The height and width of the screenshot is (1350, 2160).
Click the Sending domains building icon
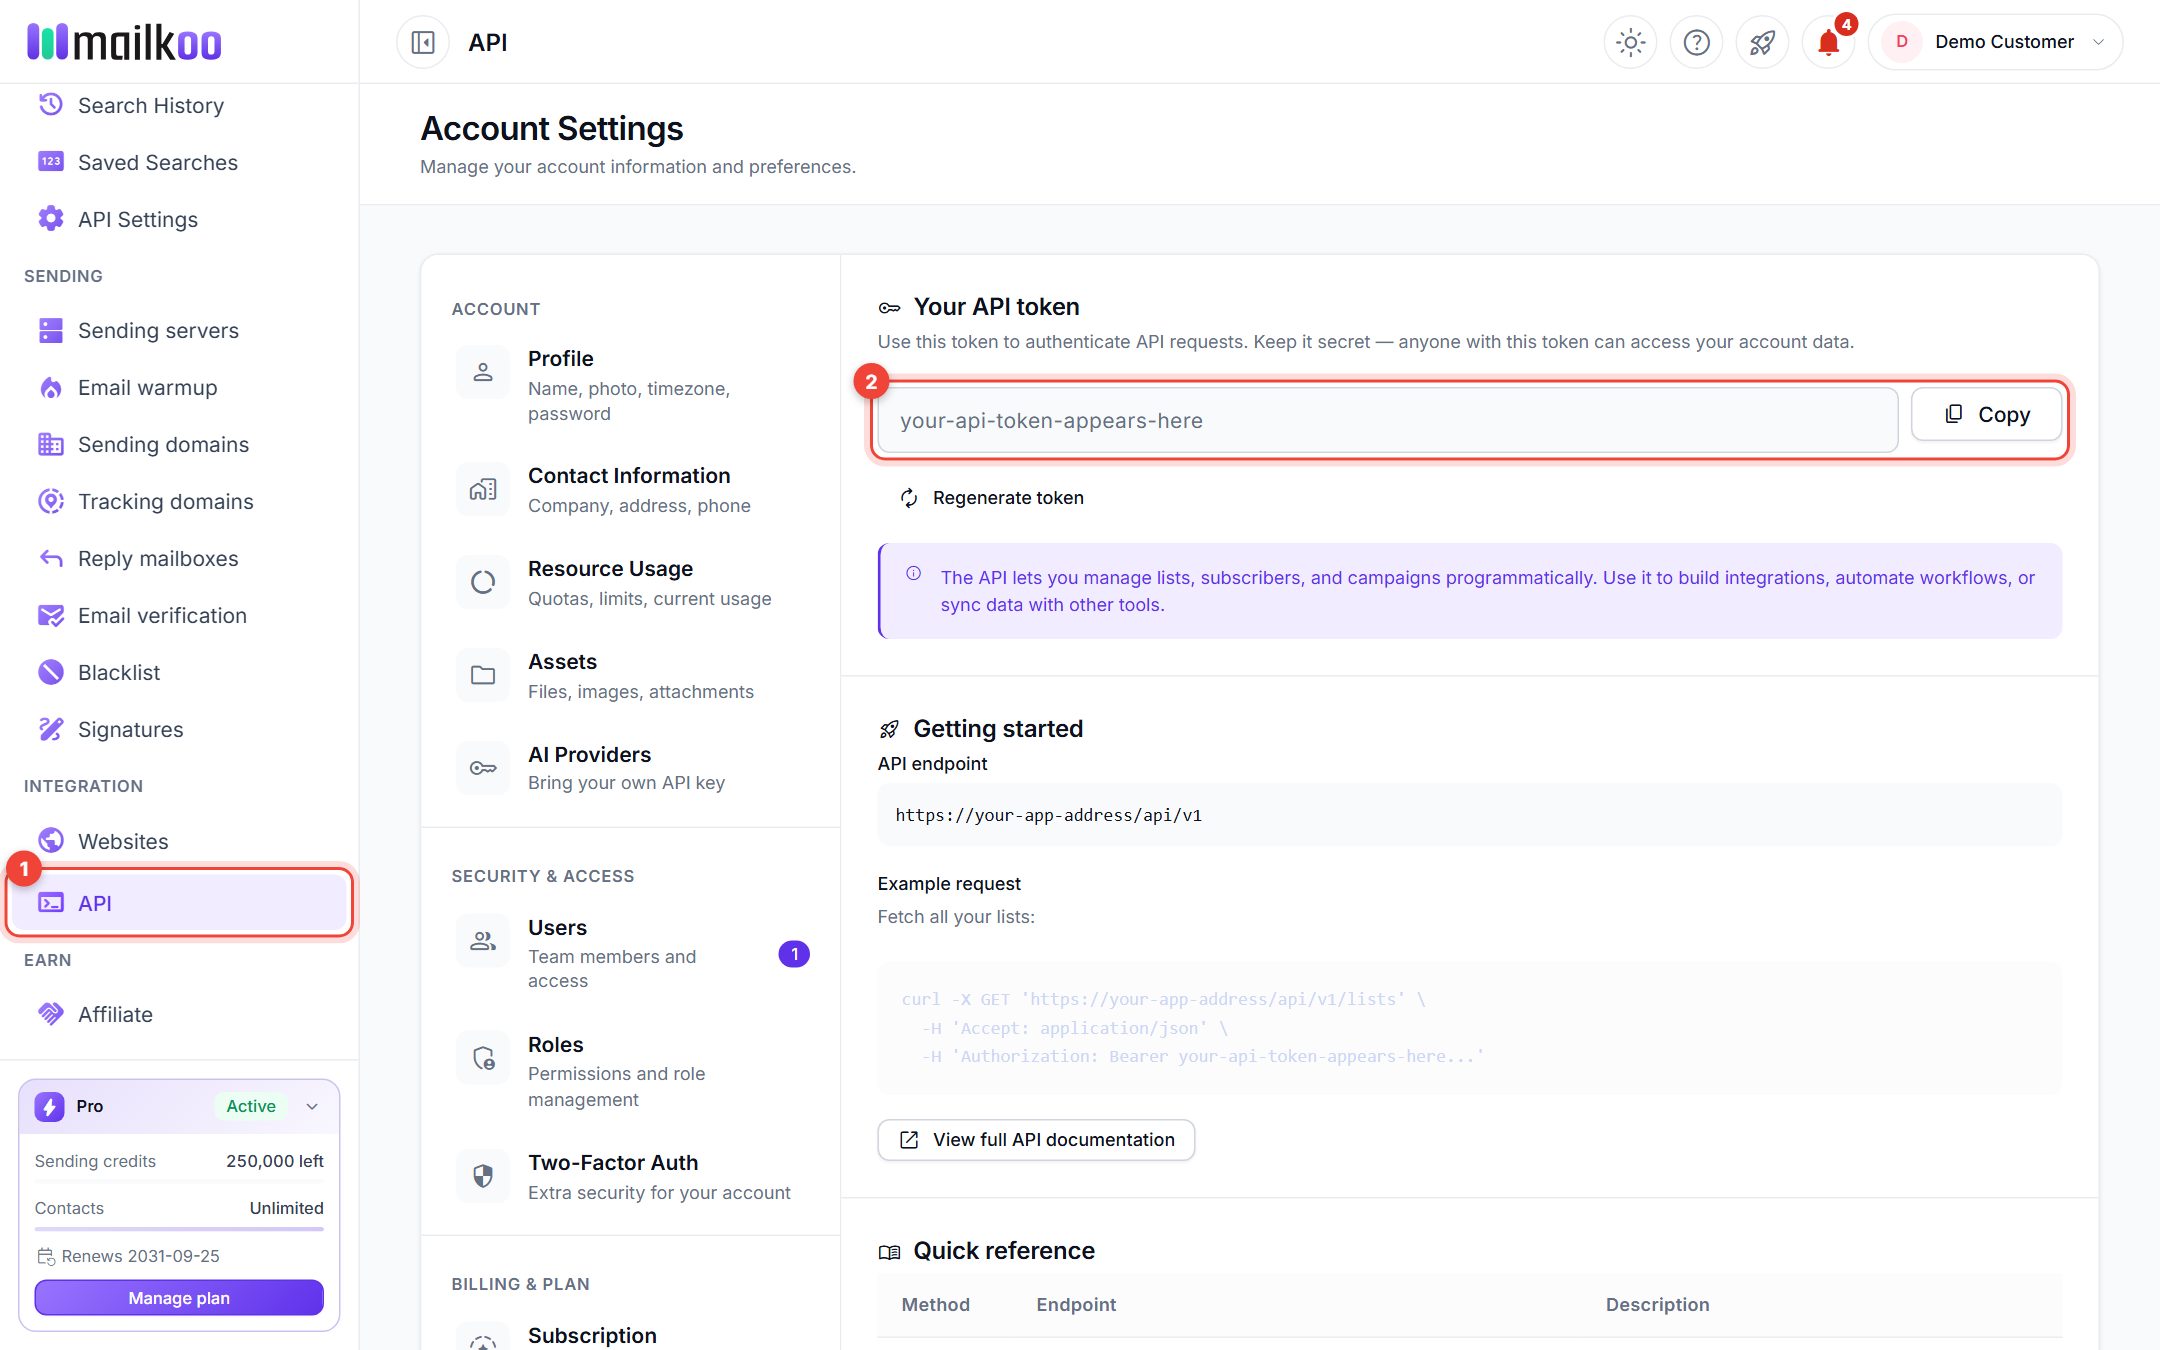pyautogui.click(x=50, y=444)
